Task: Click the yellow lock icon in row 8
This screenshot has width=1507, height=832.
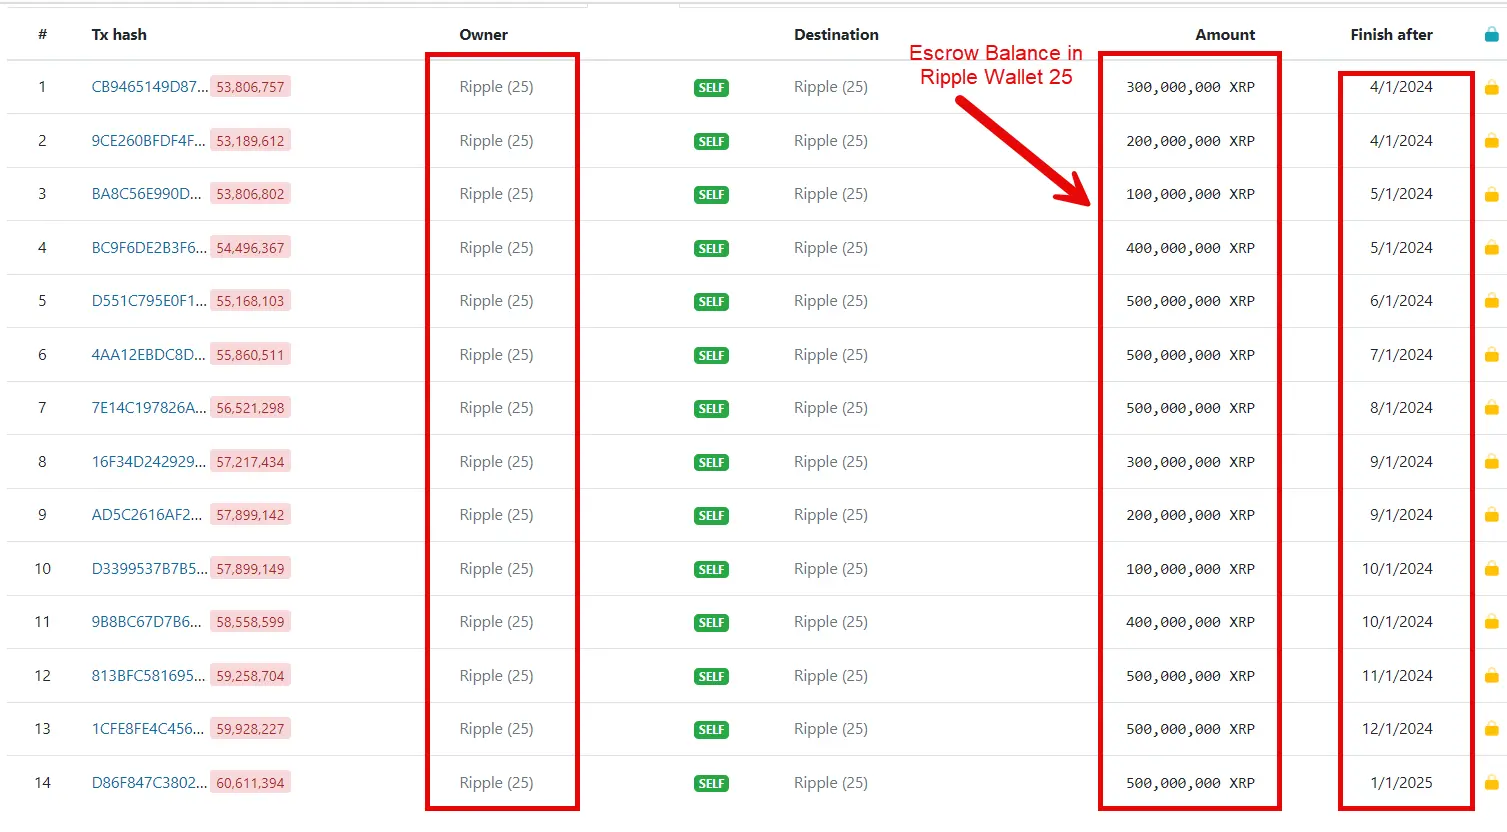Action: coord(1491,462)
